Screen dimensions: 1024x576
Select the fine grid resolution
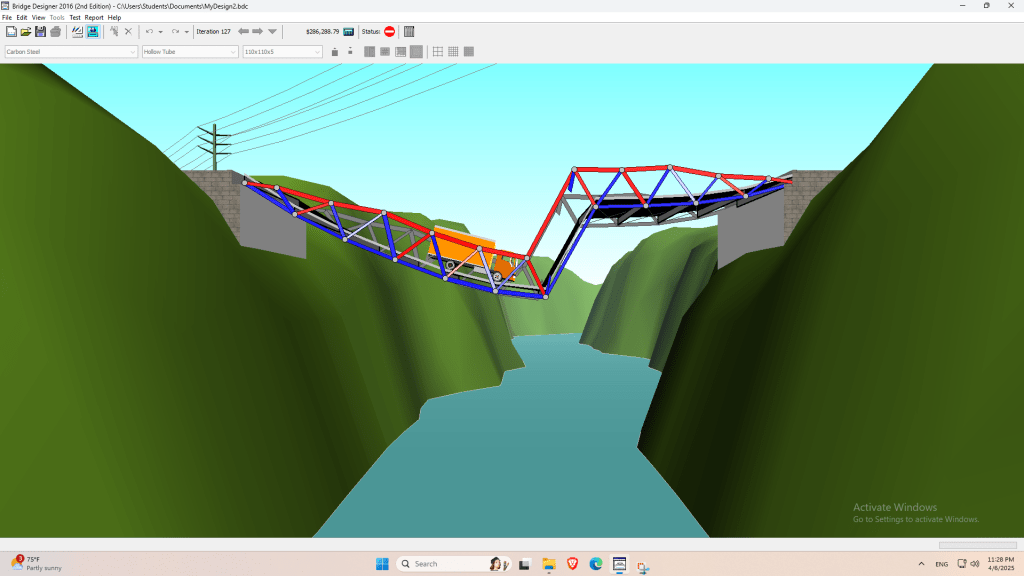pos(469,52)
